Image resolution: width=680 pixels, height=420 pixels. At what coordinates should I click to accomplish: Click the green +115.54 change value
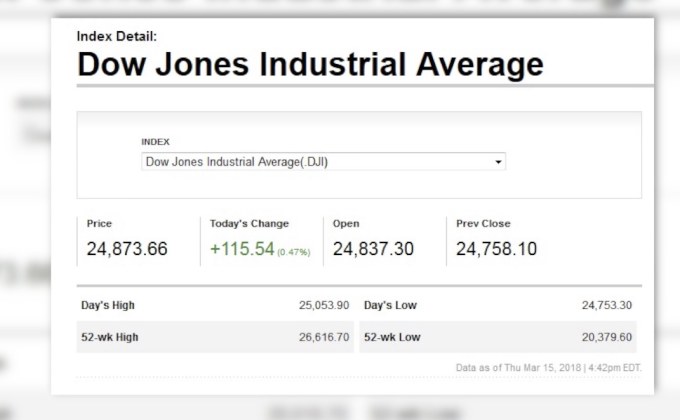[241, 249]
